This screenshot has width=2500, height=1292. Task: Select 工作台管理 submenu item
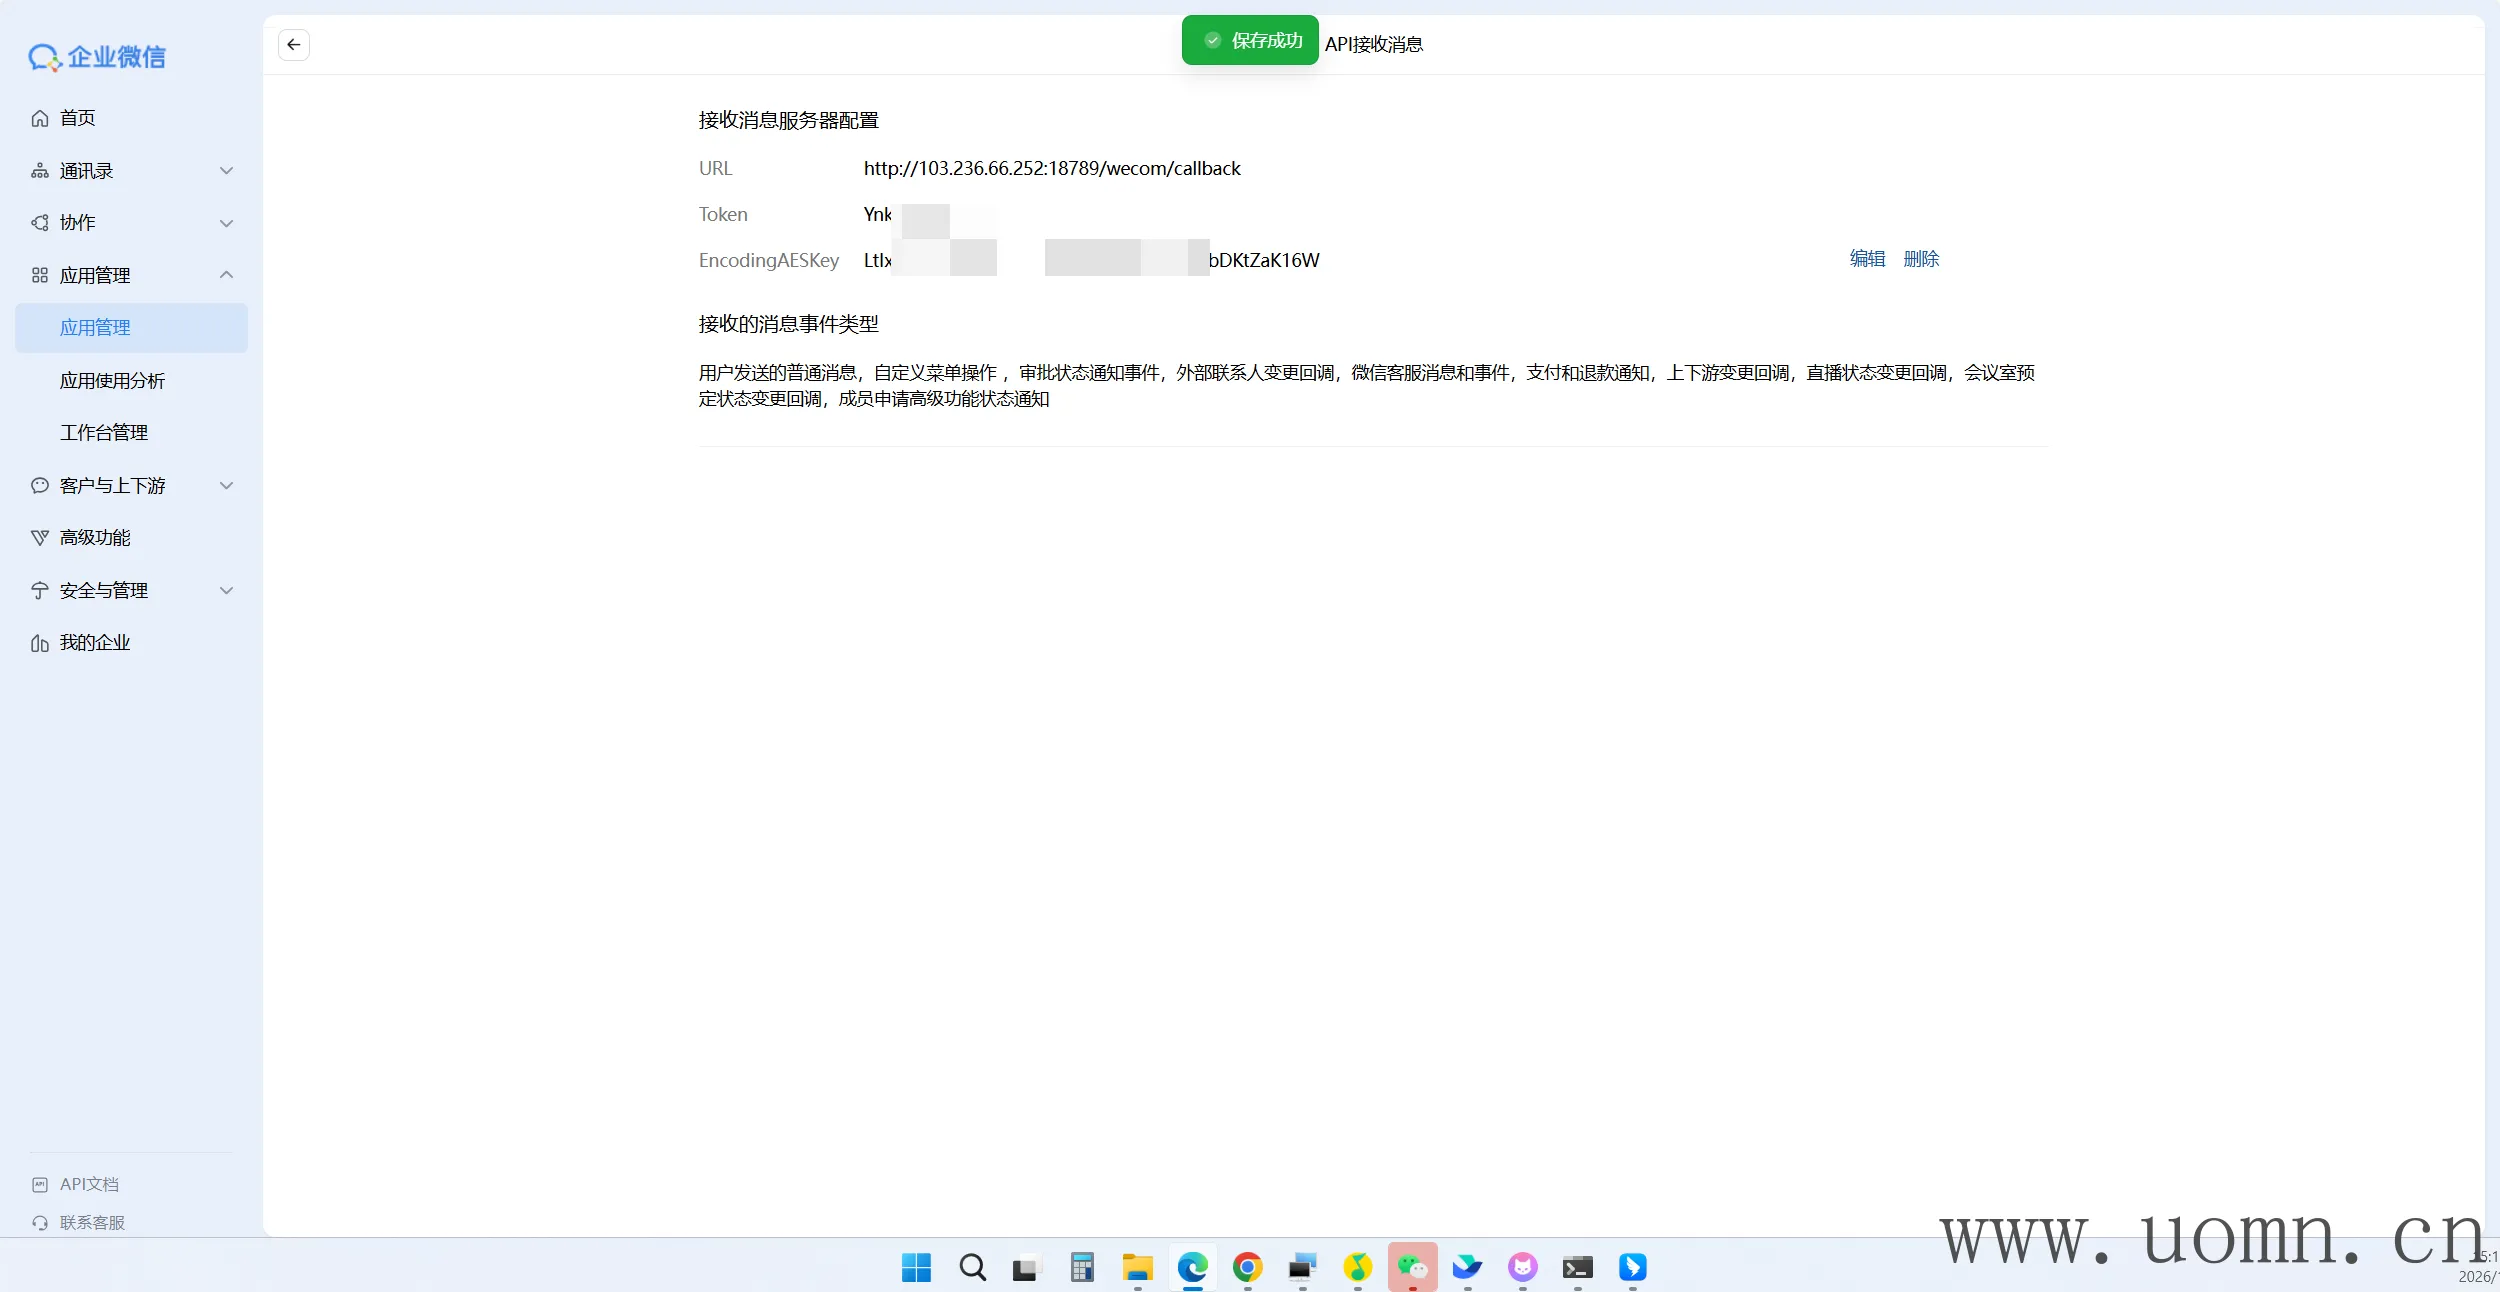tap(104, 433)
